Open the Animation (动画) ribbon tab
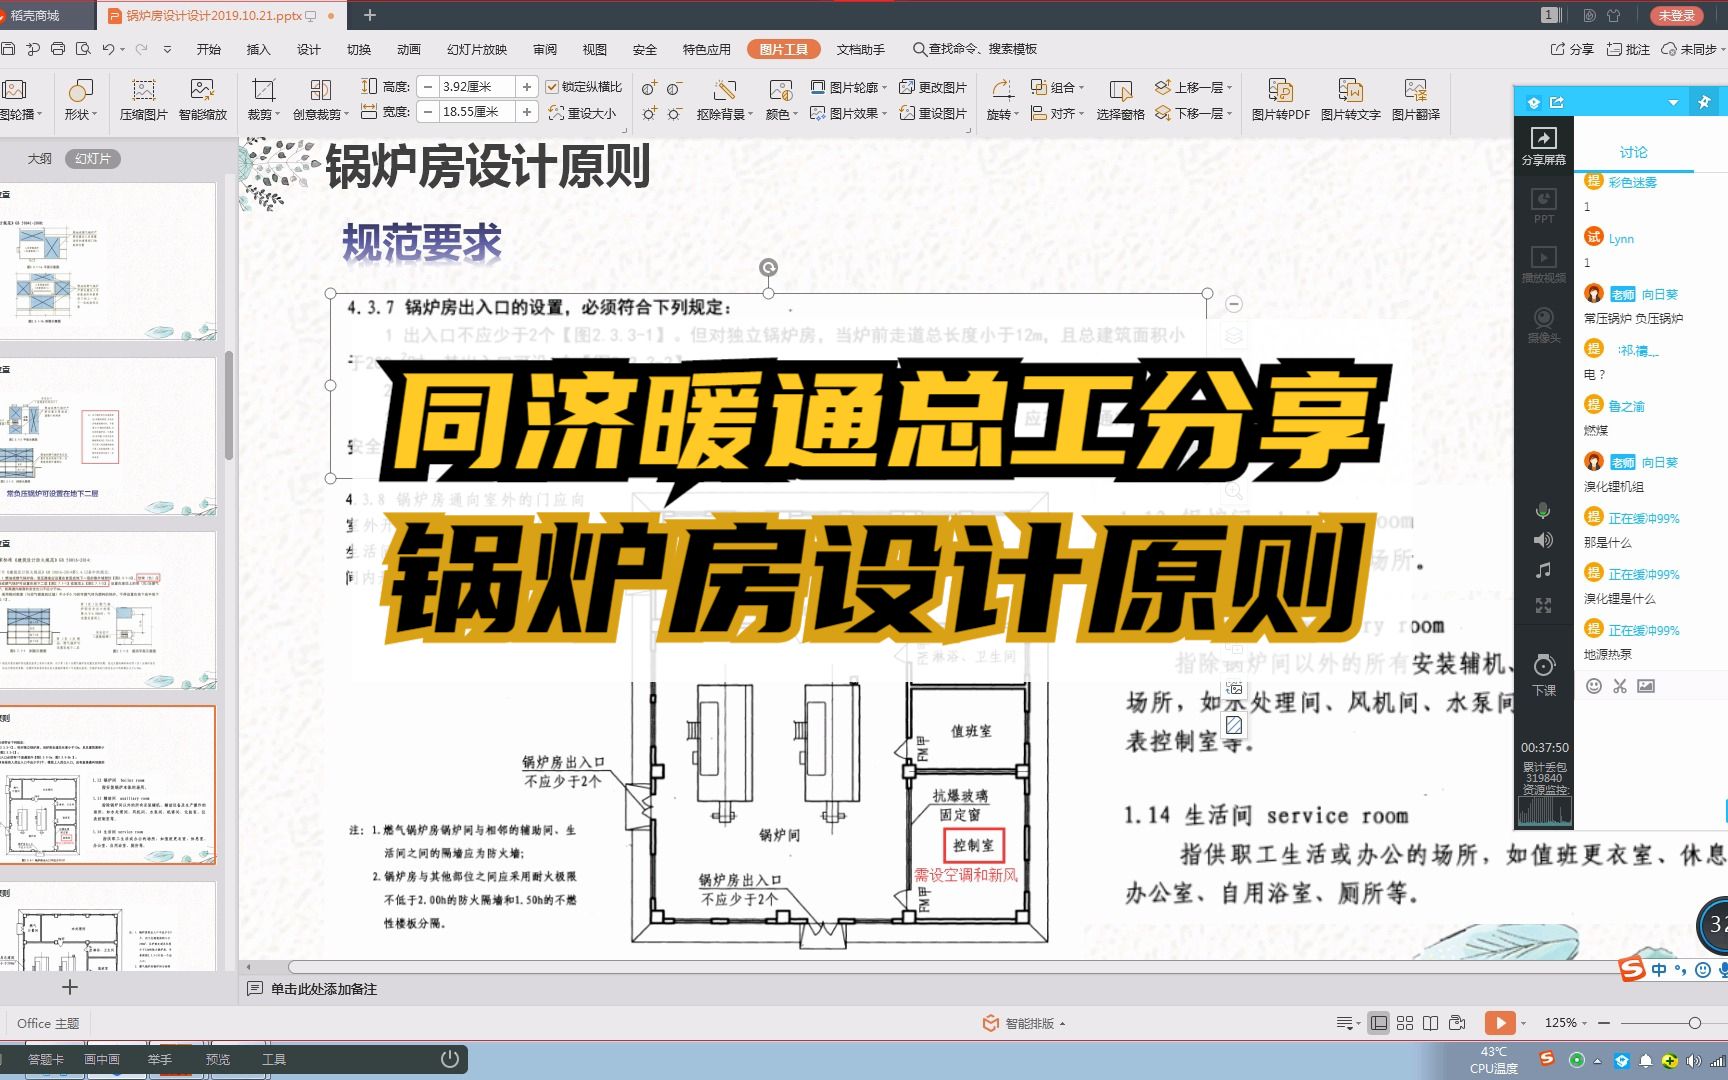This screenshot has width=1728, height=1080. pyautogui.click(x=409, y=49)
